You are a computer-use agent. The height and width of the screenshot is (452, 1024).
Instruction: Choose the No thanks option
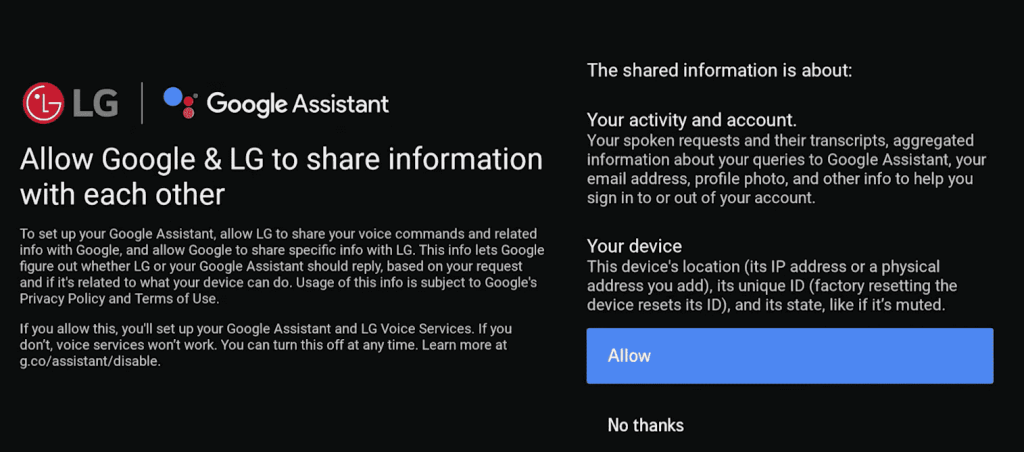tap(645, 425)
